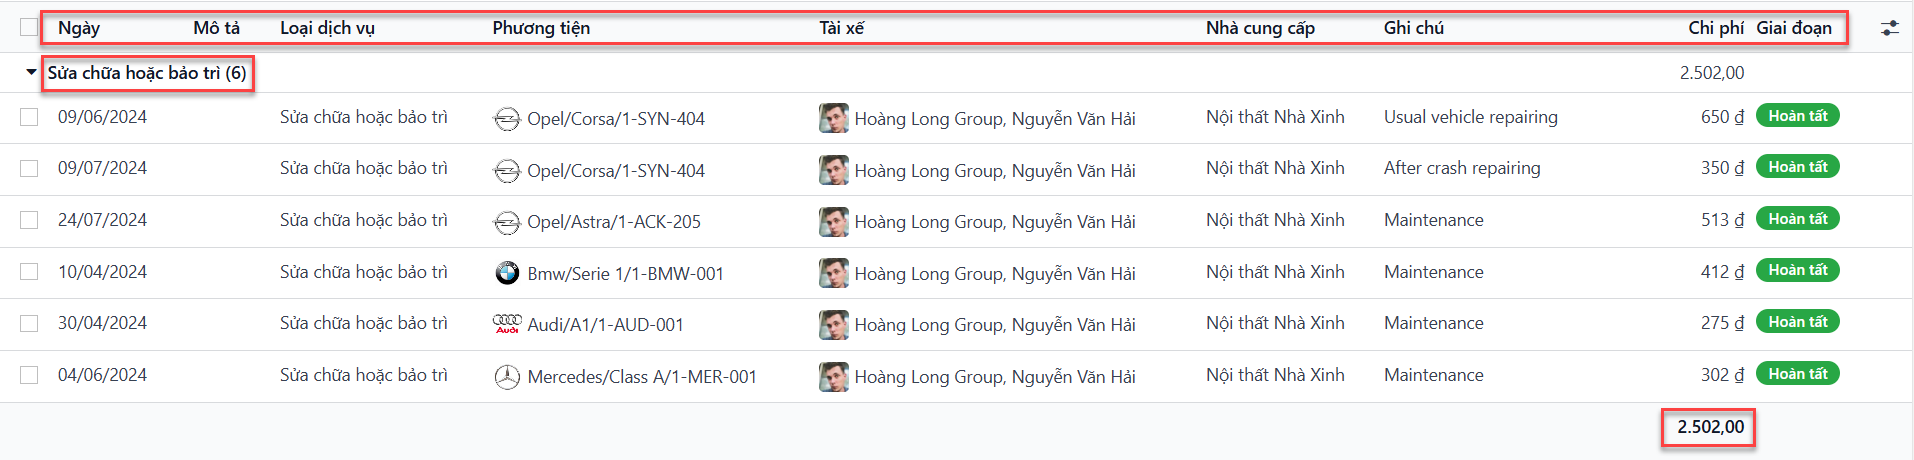Tick the select-all checkbox in header
Viewport: 1914px width, 460px height.
pyautogui.click(x=29, y=28)
